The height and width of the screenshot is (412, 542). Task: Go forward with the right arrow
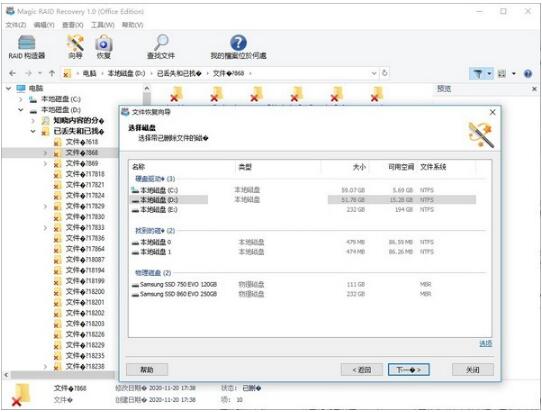[29, 73]
